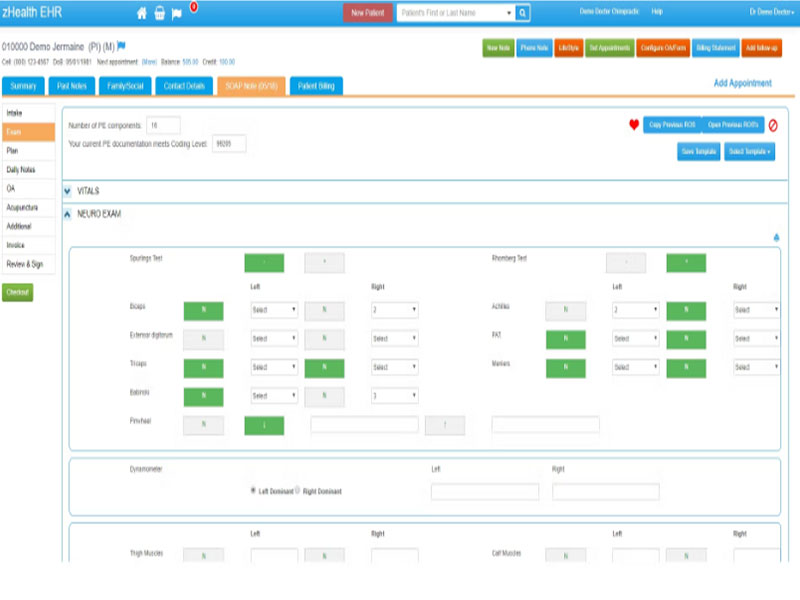Image resolution: width=800 pixels, height=600 pixels.
Task: Click the green Checkout button
Action: click(x=18, y=293)
